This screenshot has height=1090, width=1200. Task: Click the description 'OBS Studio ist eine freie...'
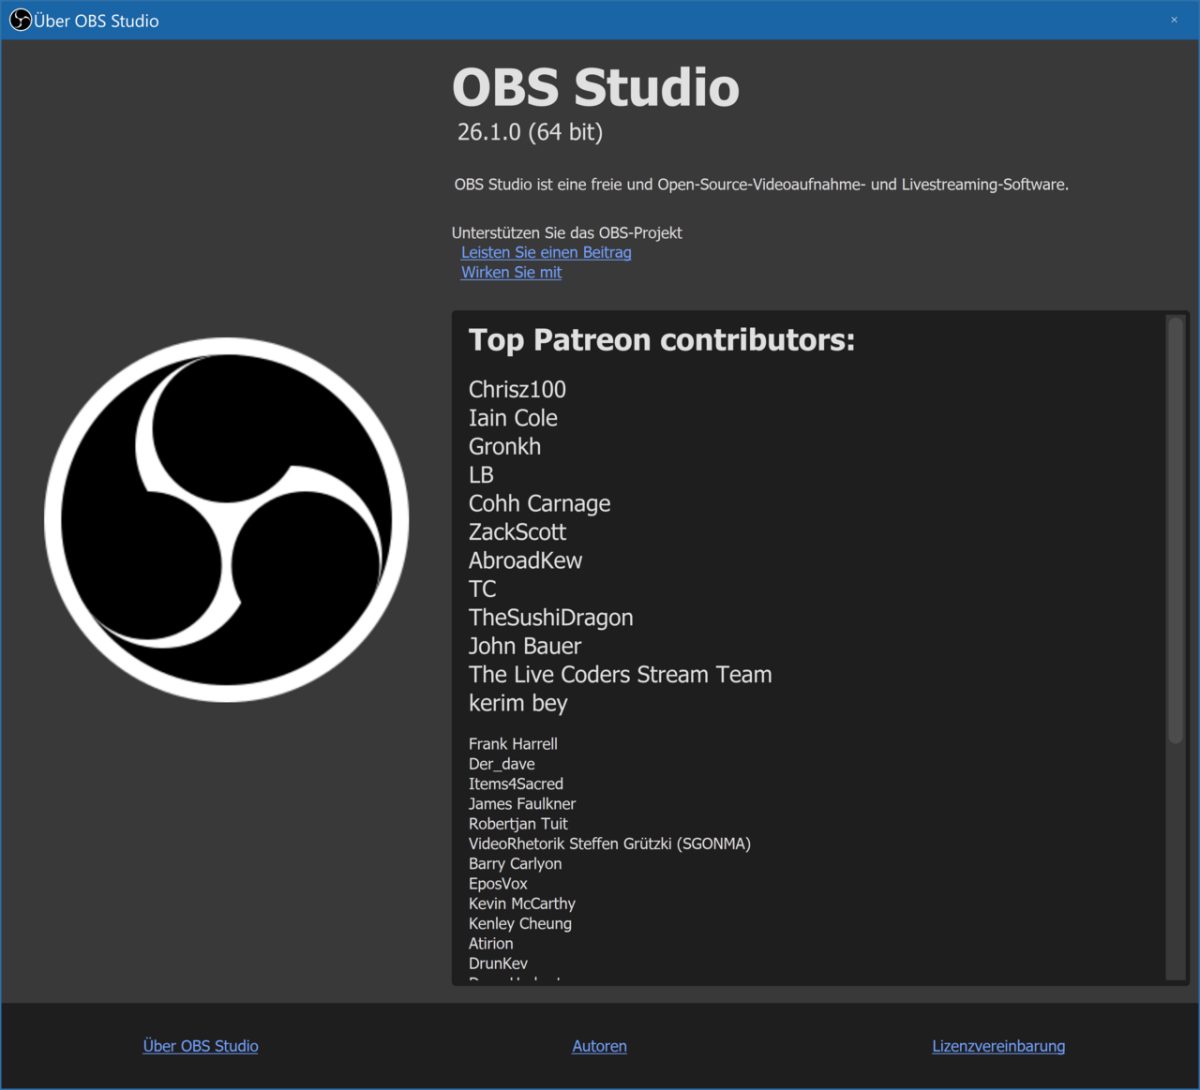[x=761, y=184]
